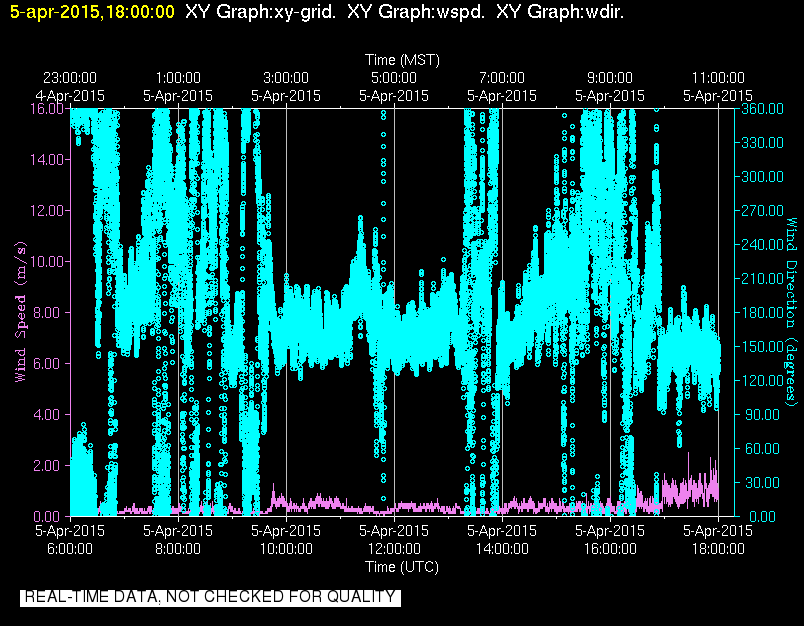Click the 9:00:00 MST time label

(x=610, y=78)
